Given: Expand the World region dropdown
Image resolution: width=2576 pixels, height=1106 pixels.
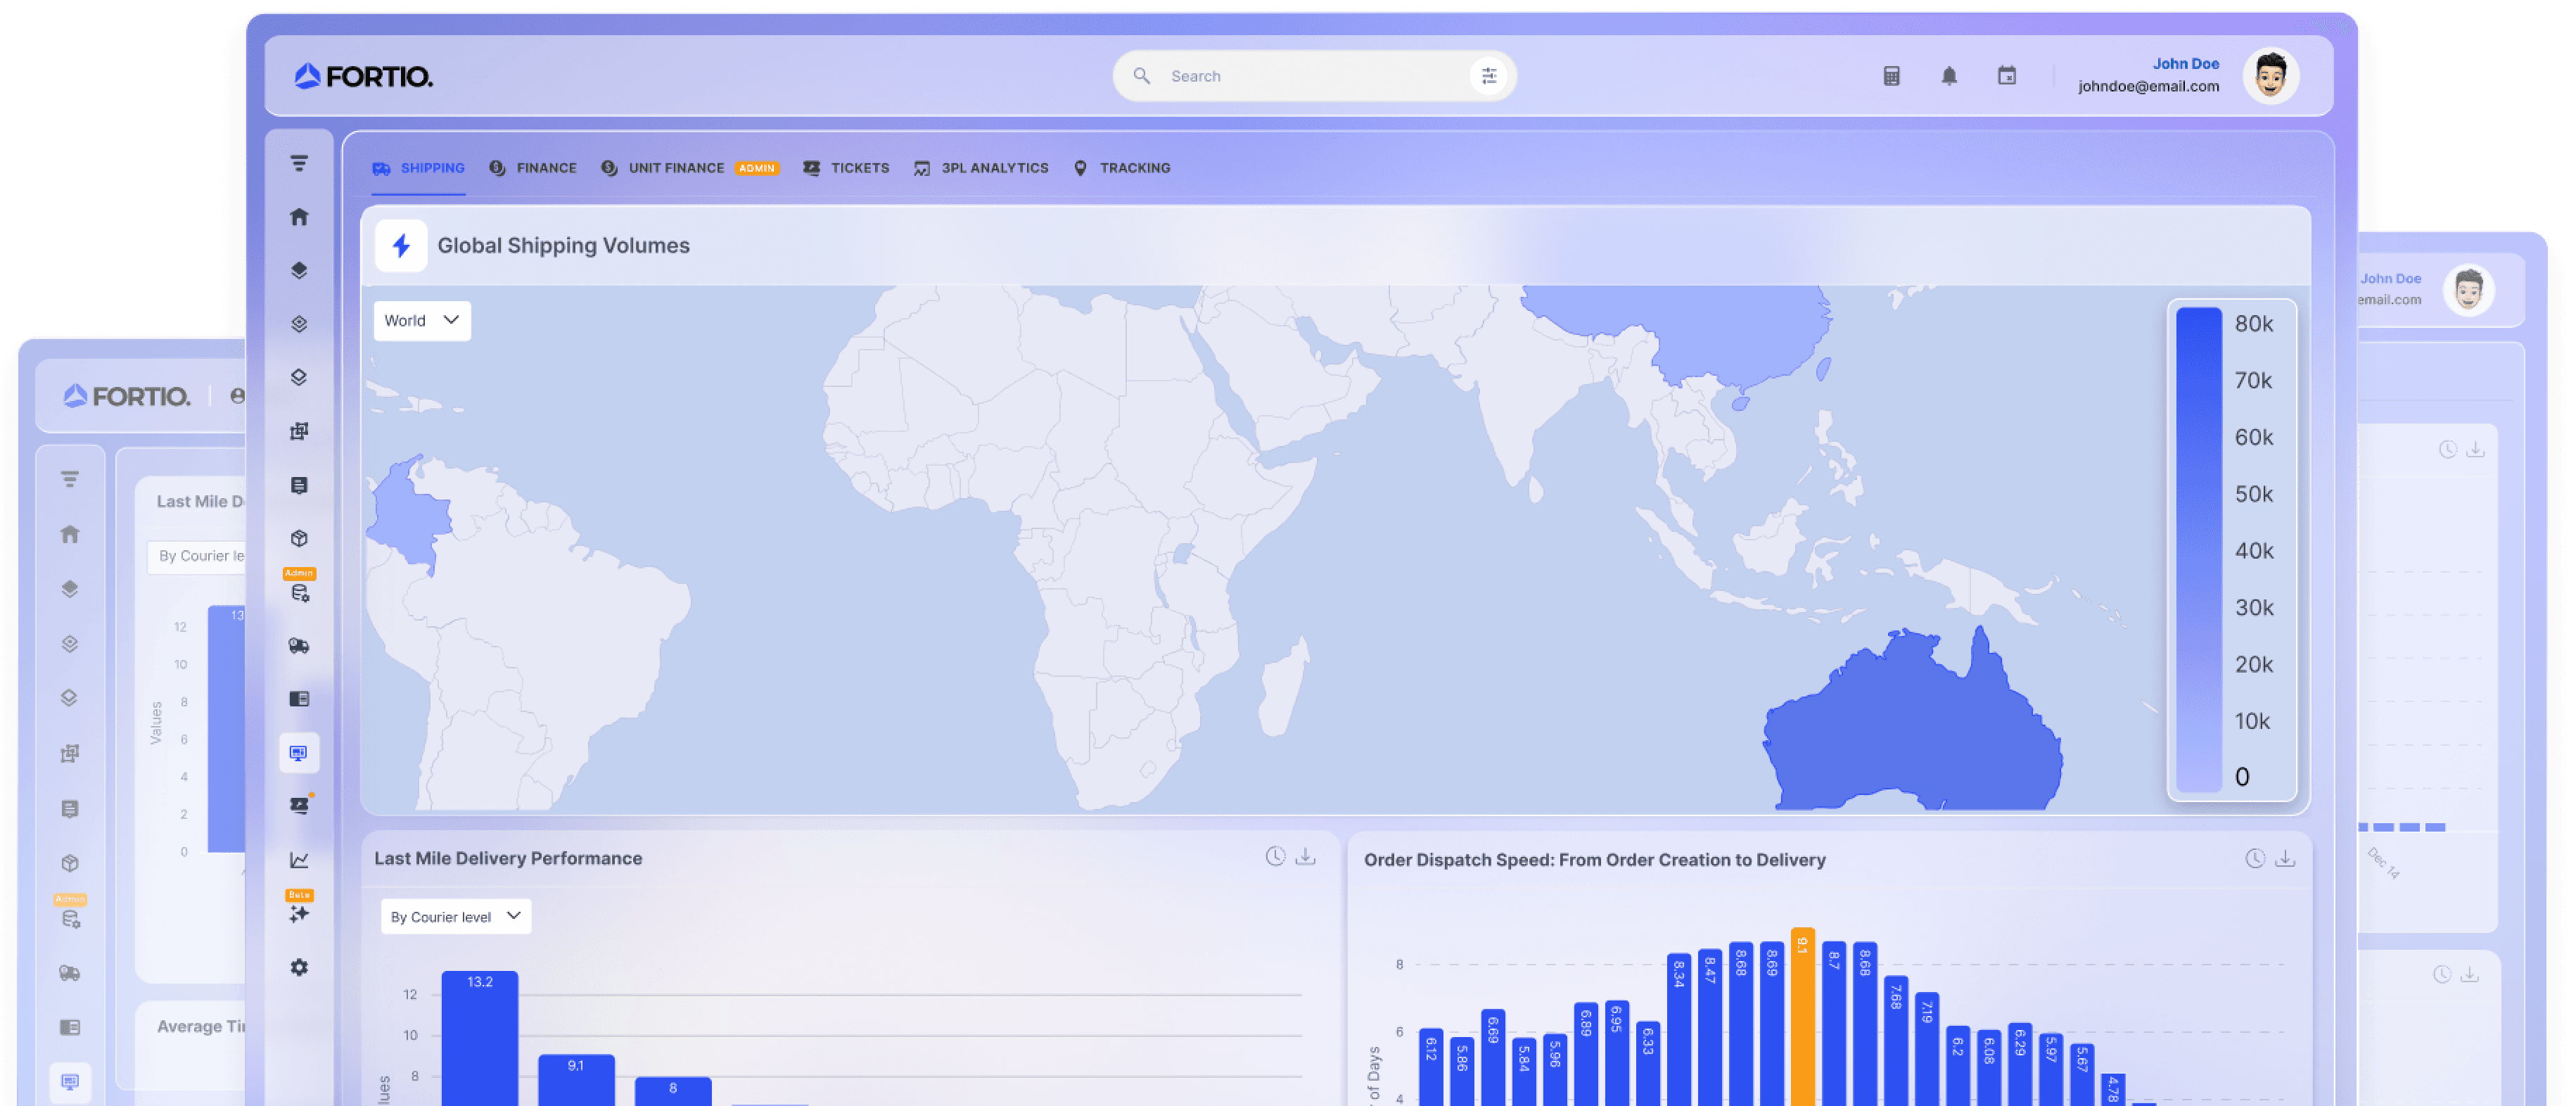Looking at the screenshot, I should coord(422,321).
